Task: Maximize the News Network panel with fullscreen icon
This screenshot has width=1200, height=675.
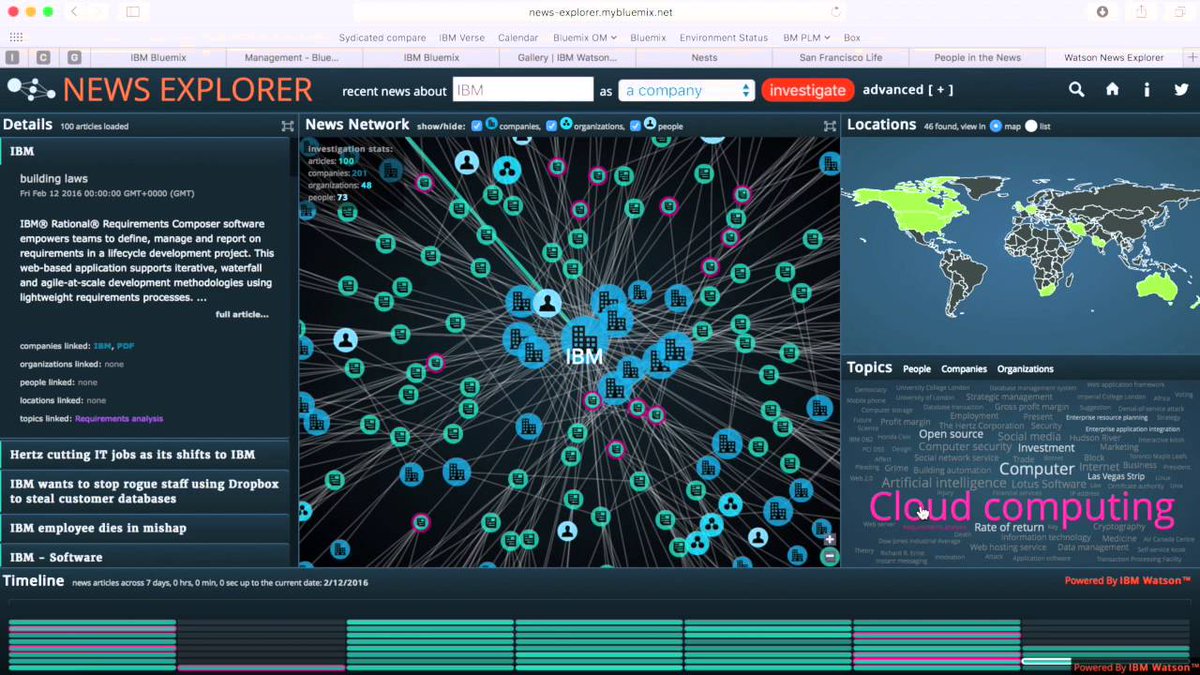Action: [x=829, y=126]
